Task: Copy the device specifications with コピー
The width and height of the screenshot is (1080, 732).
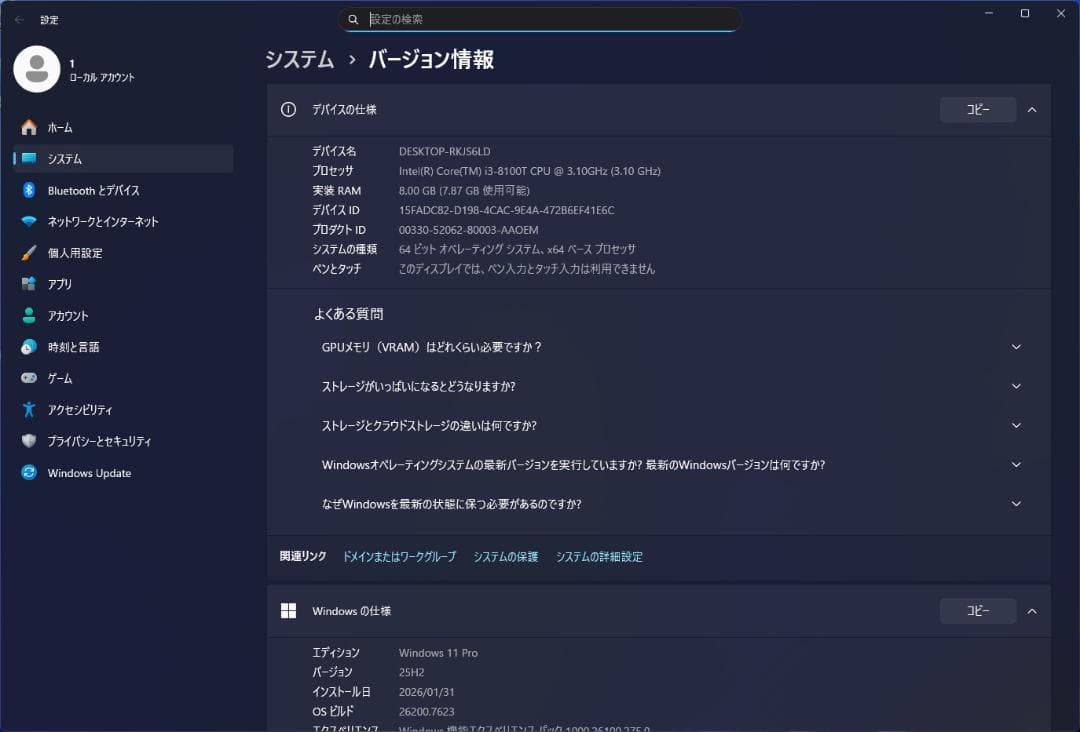Action: click(x=977, y=110)
